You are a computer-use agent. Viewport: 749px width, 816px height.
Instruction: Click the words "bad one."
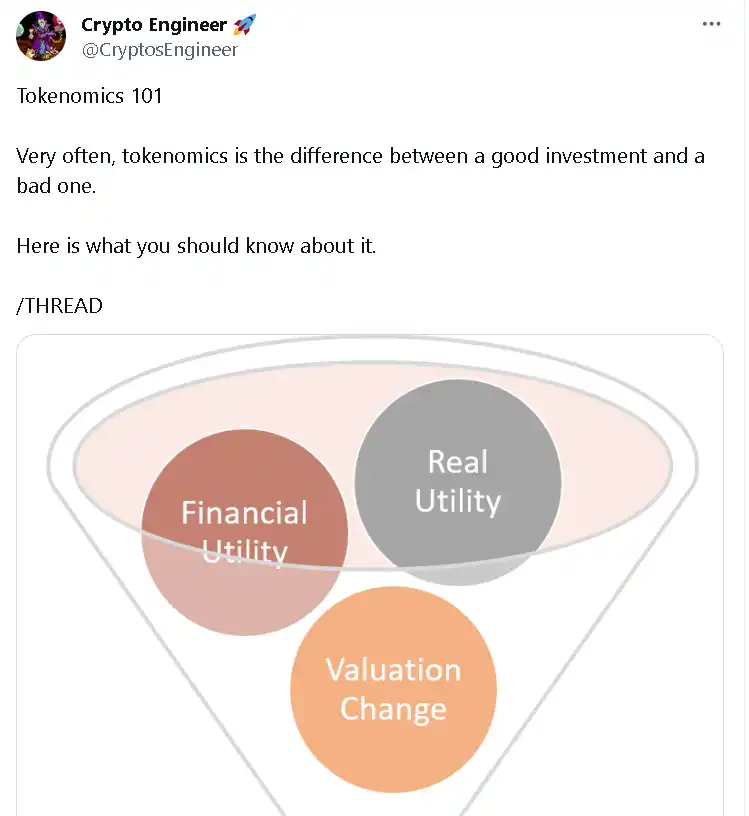[56, 186]
